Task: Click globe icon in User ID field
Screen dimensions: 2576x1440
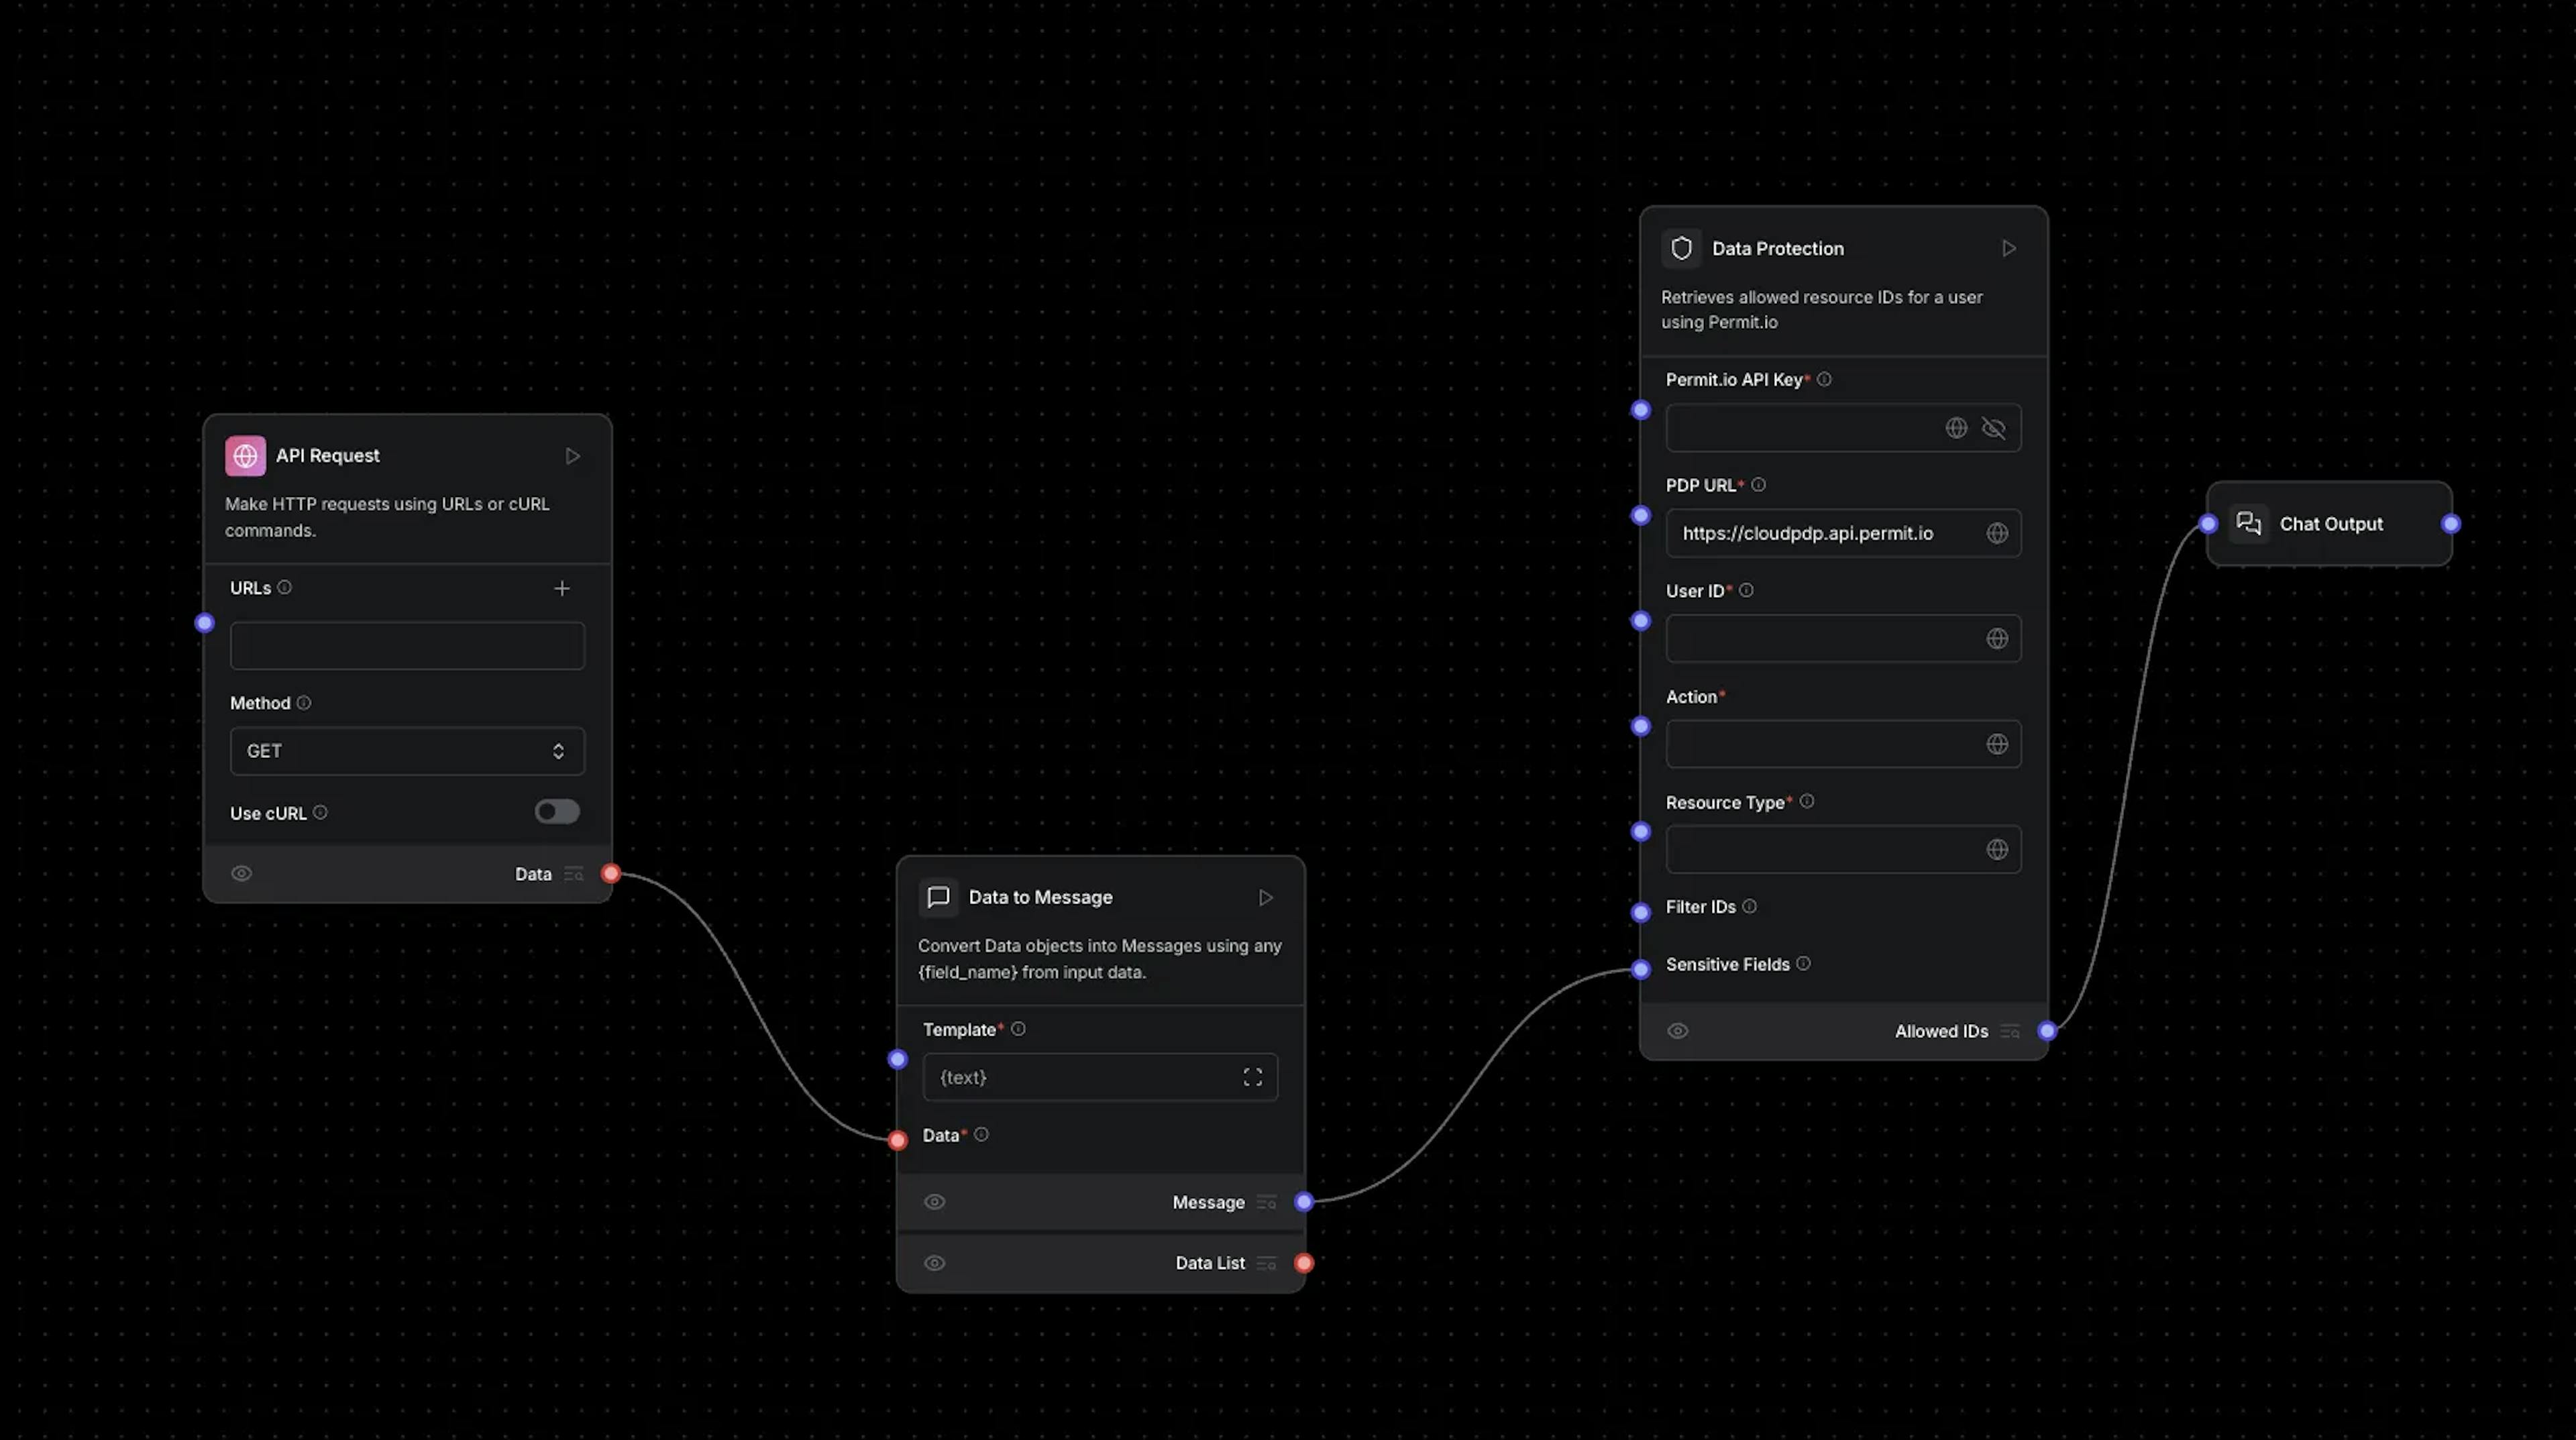Action: coord(1996,638)
